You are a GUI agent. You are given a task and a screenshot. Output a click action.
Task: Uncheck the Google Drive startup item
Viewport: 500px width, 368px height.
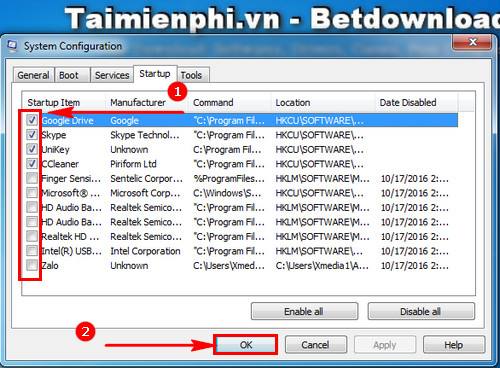32,120
